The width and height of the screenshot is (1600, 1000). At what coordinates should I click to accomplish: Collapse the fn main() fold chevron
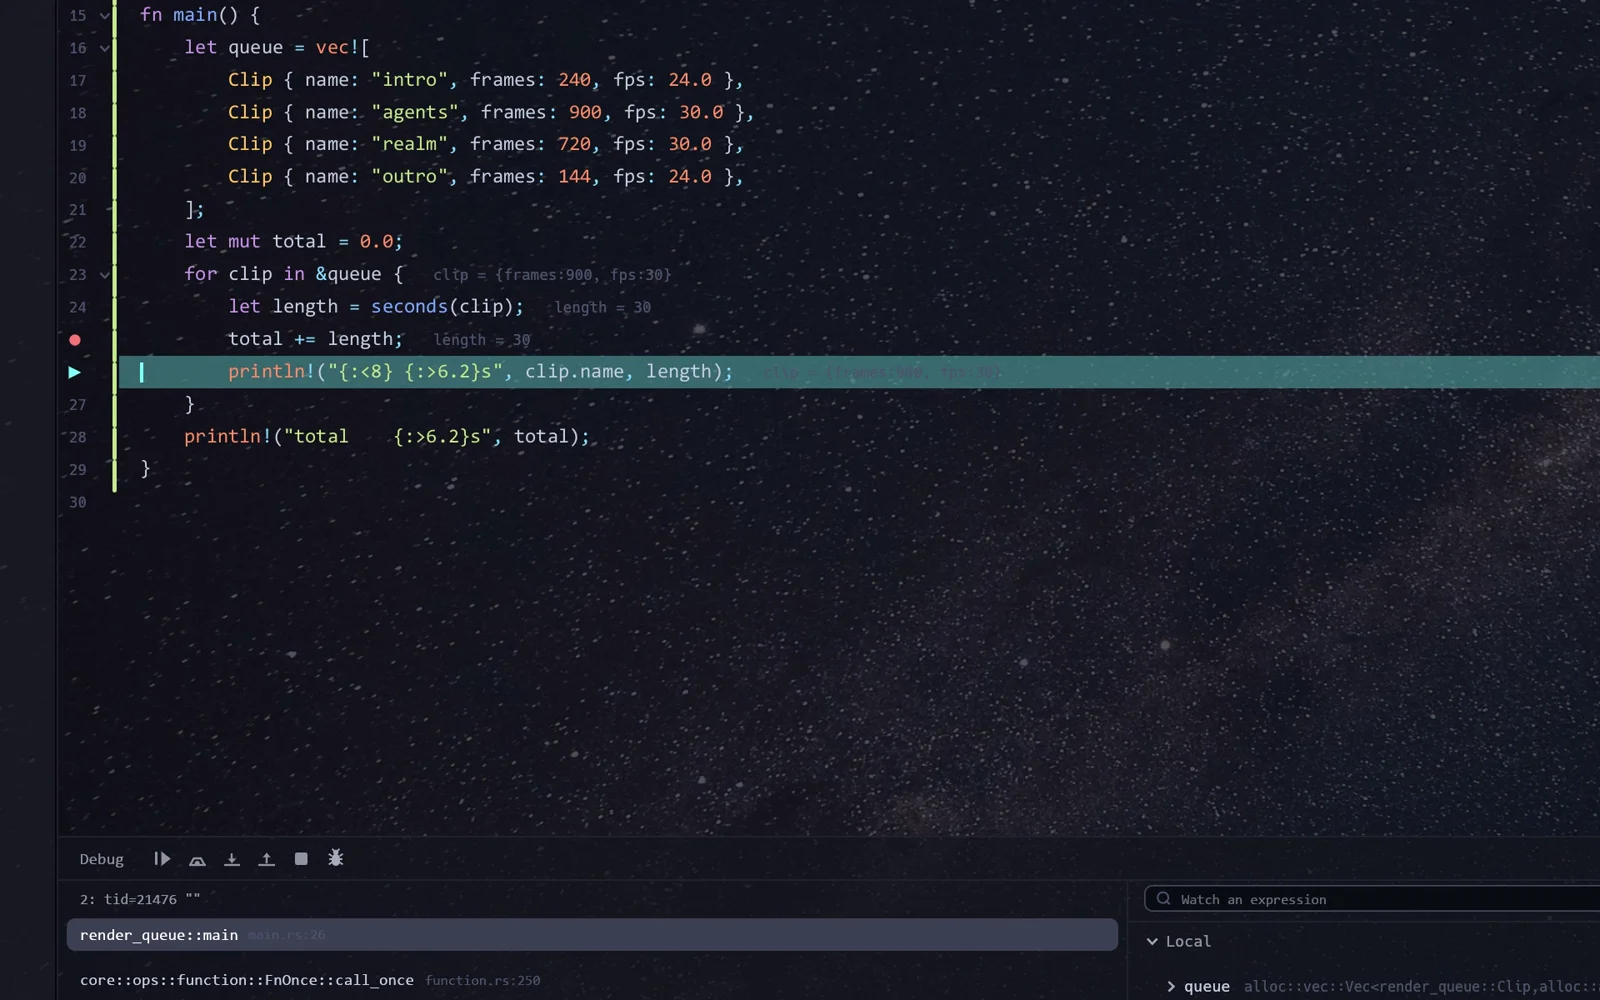click(104, 16)
